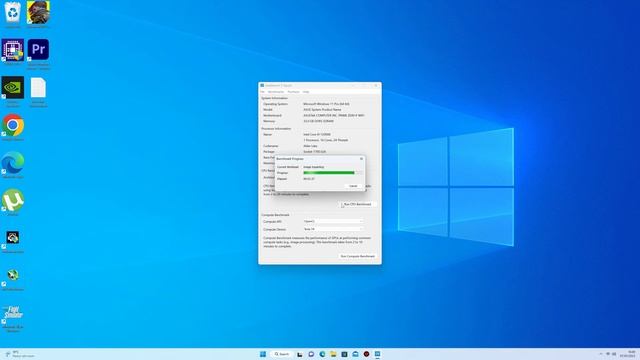Click the taskbar Search box
This screenshot has height=360, width=640.
282,354
